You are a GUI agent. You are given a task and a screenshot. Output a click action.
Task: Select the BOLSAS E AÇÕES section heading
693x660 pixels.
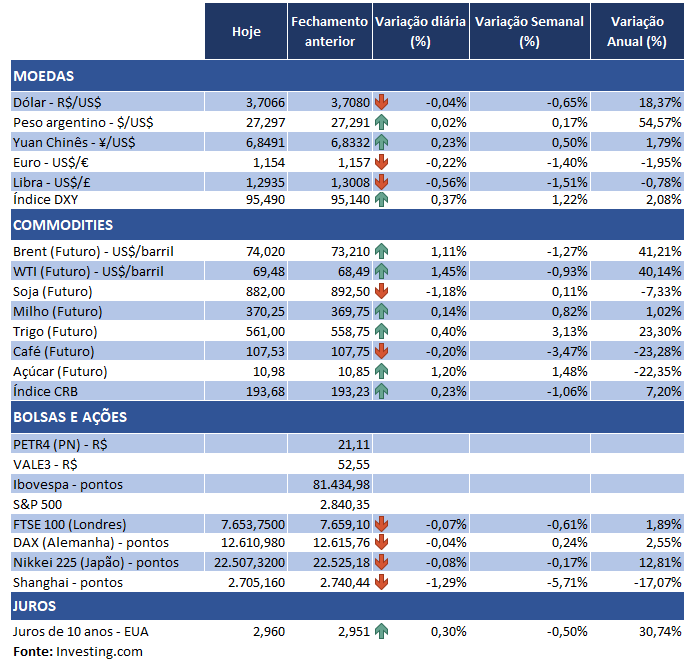pyautogui.click(x=69, y=417)
